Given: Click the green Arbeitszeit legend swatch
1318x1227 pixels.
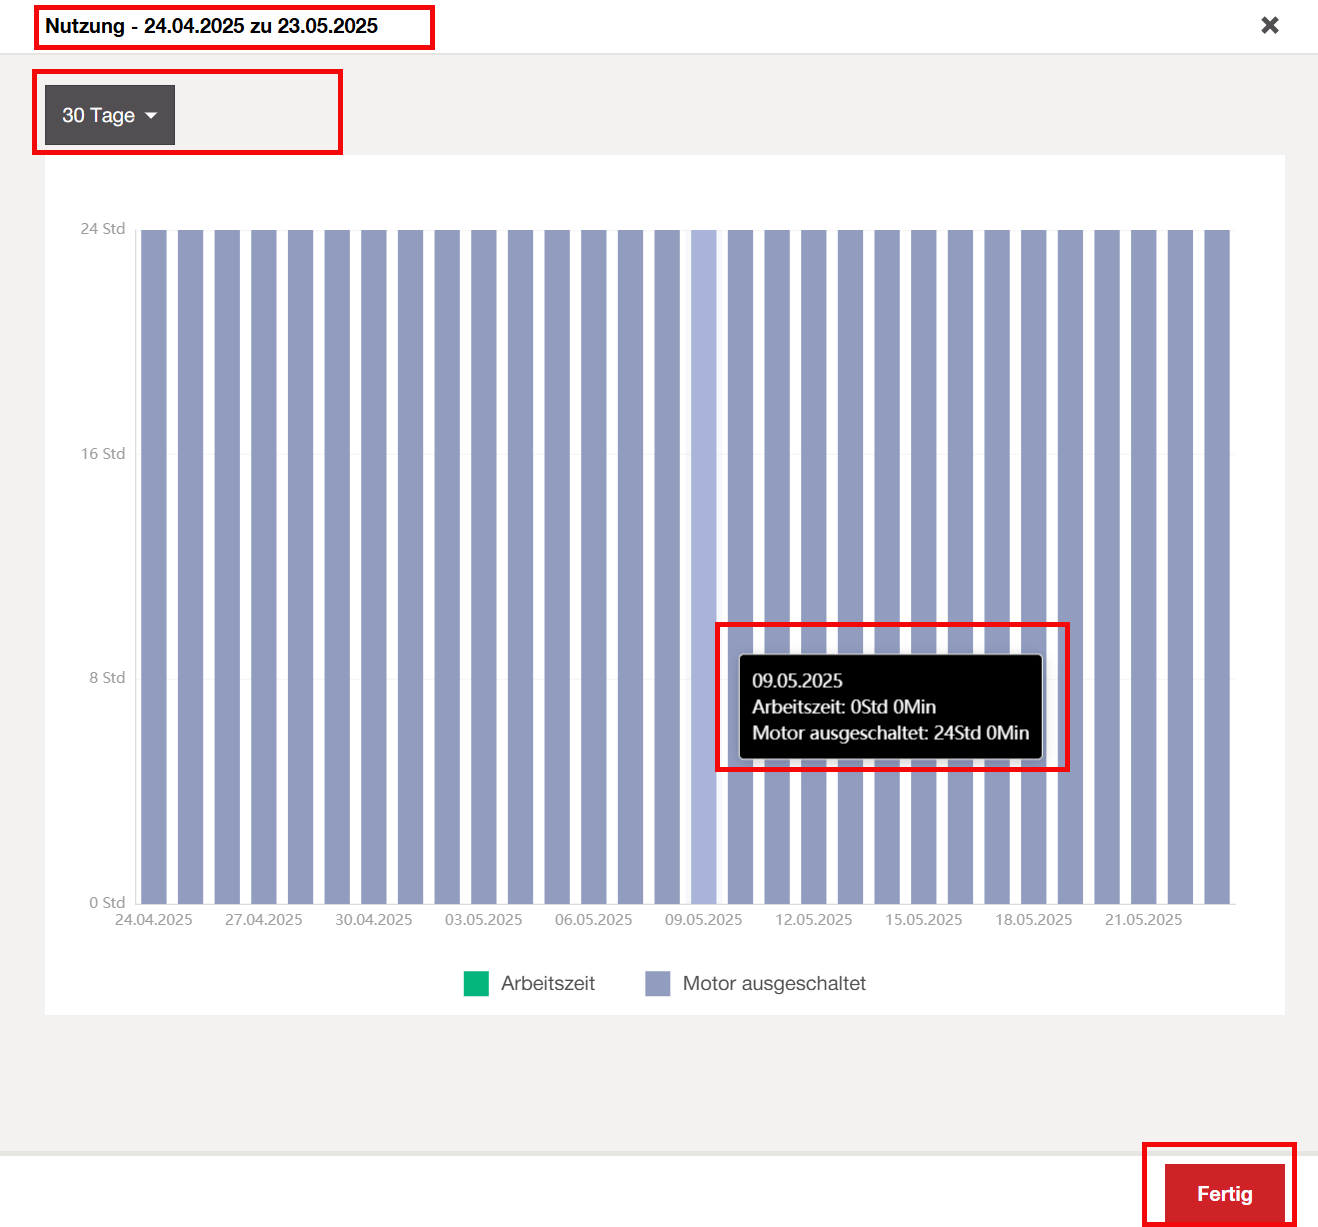Looking at the screenshot, I should click(476, 984).
